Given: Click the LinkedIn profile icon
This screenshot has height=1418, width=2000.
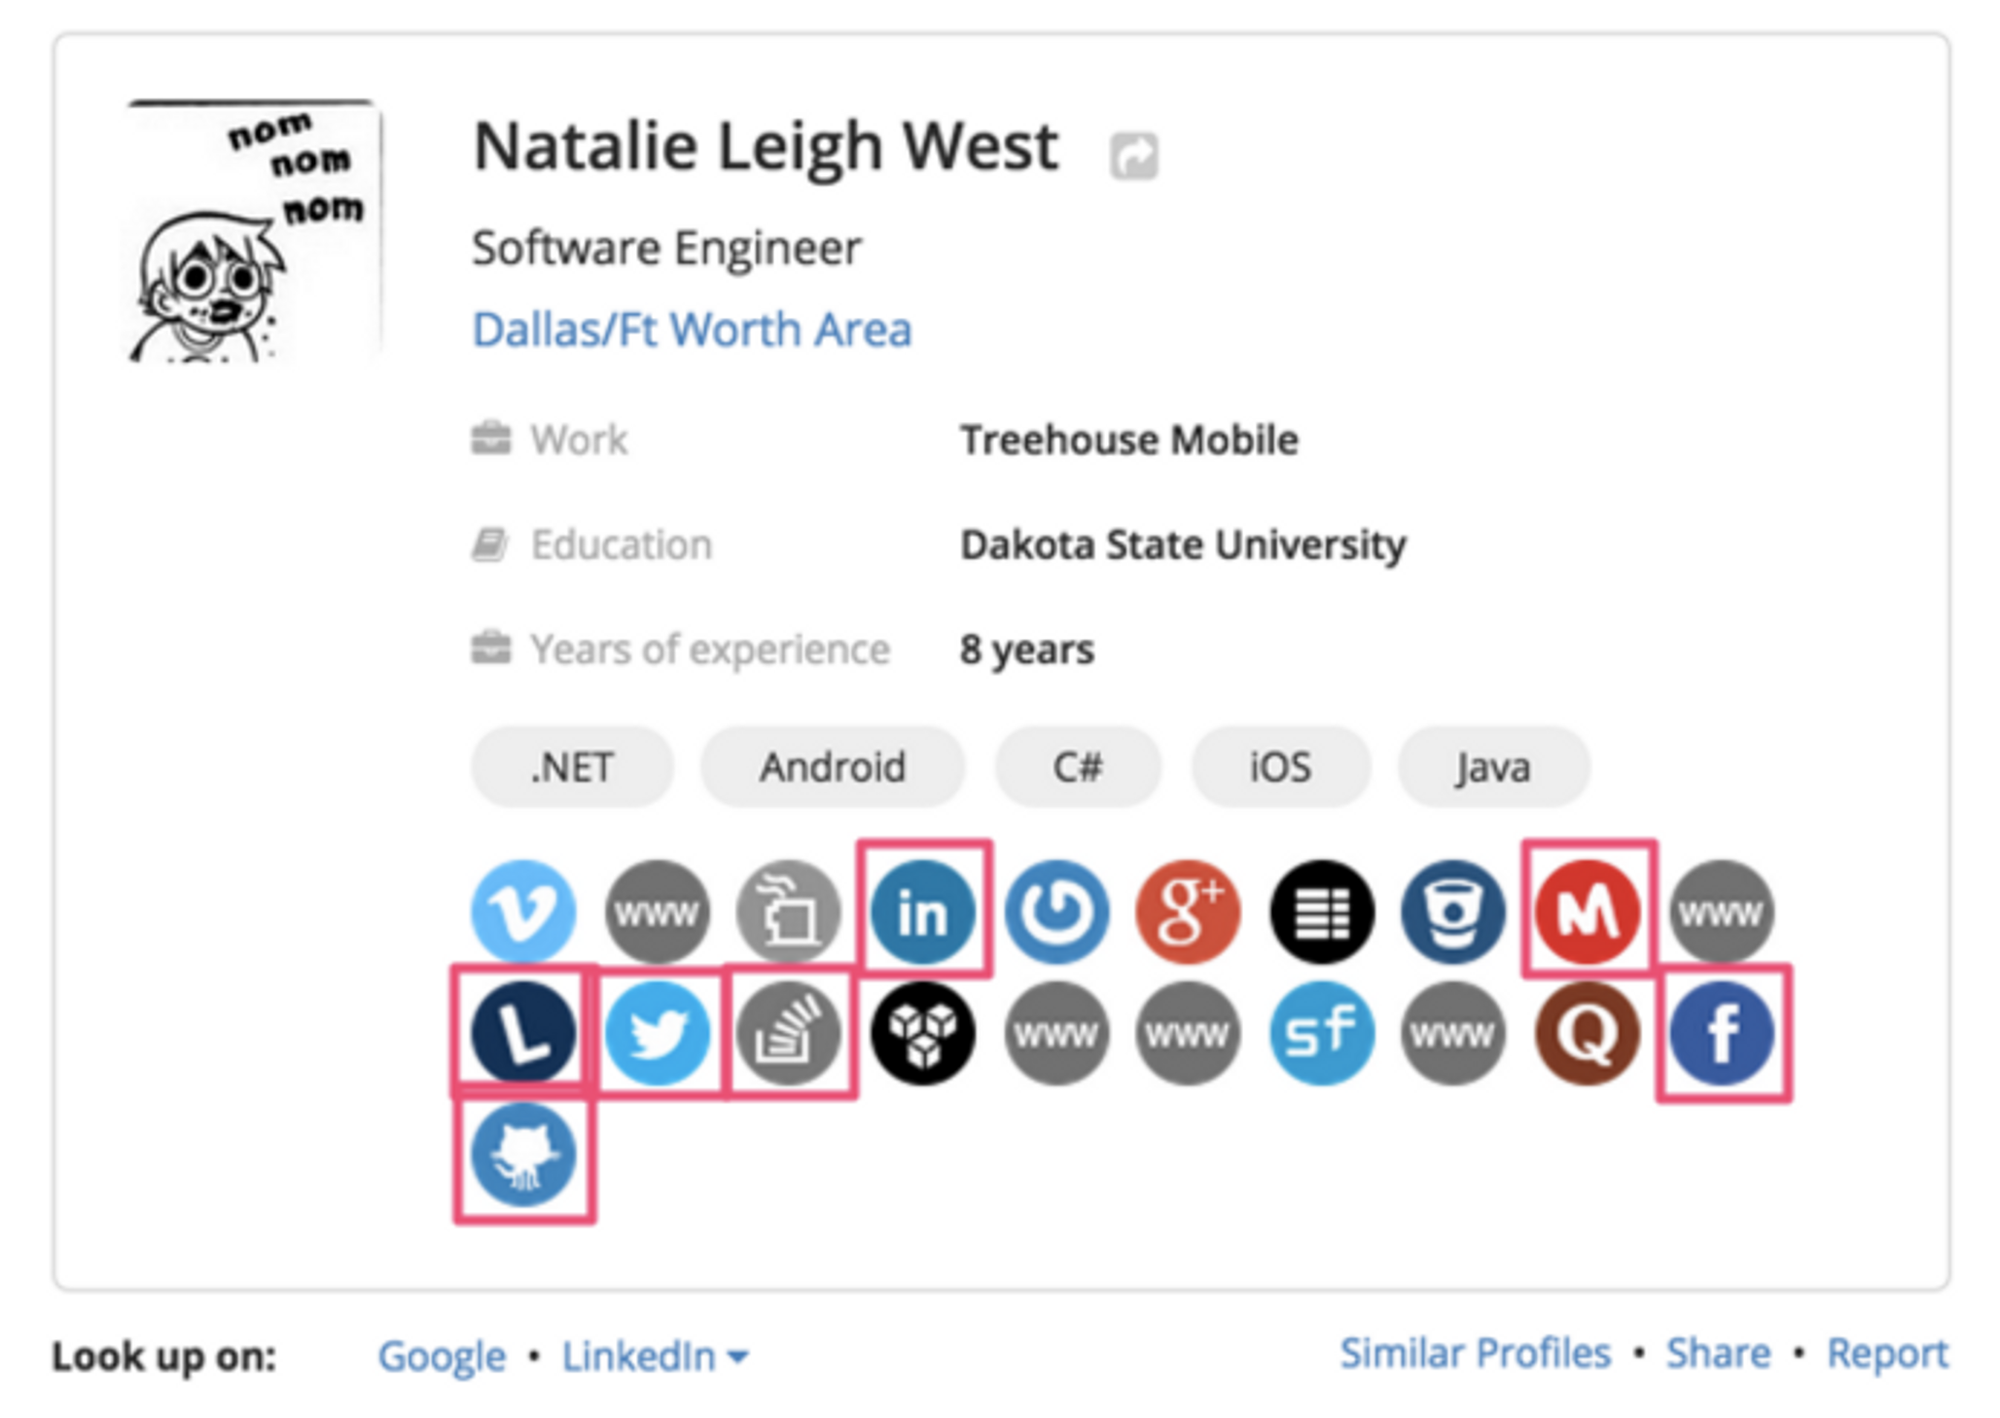Looking at the screenshot, I should pyautogui.click(x=922, y=911).
